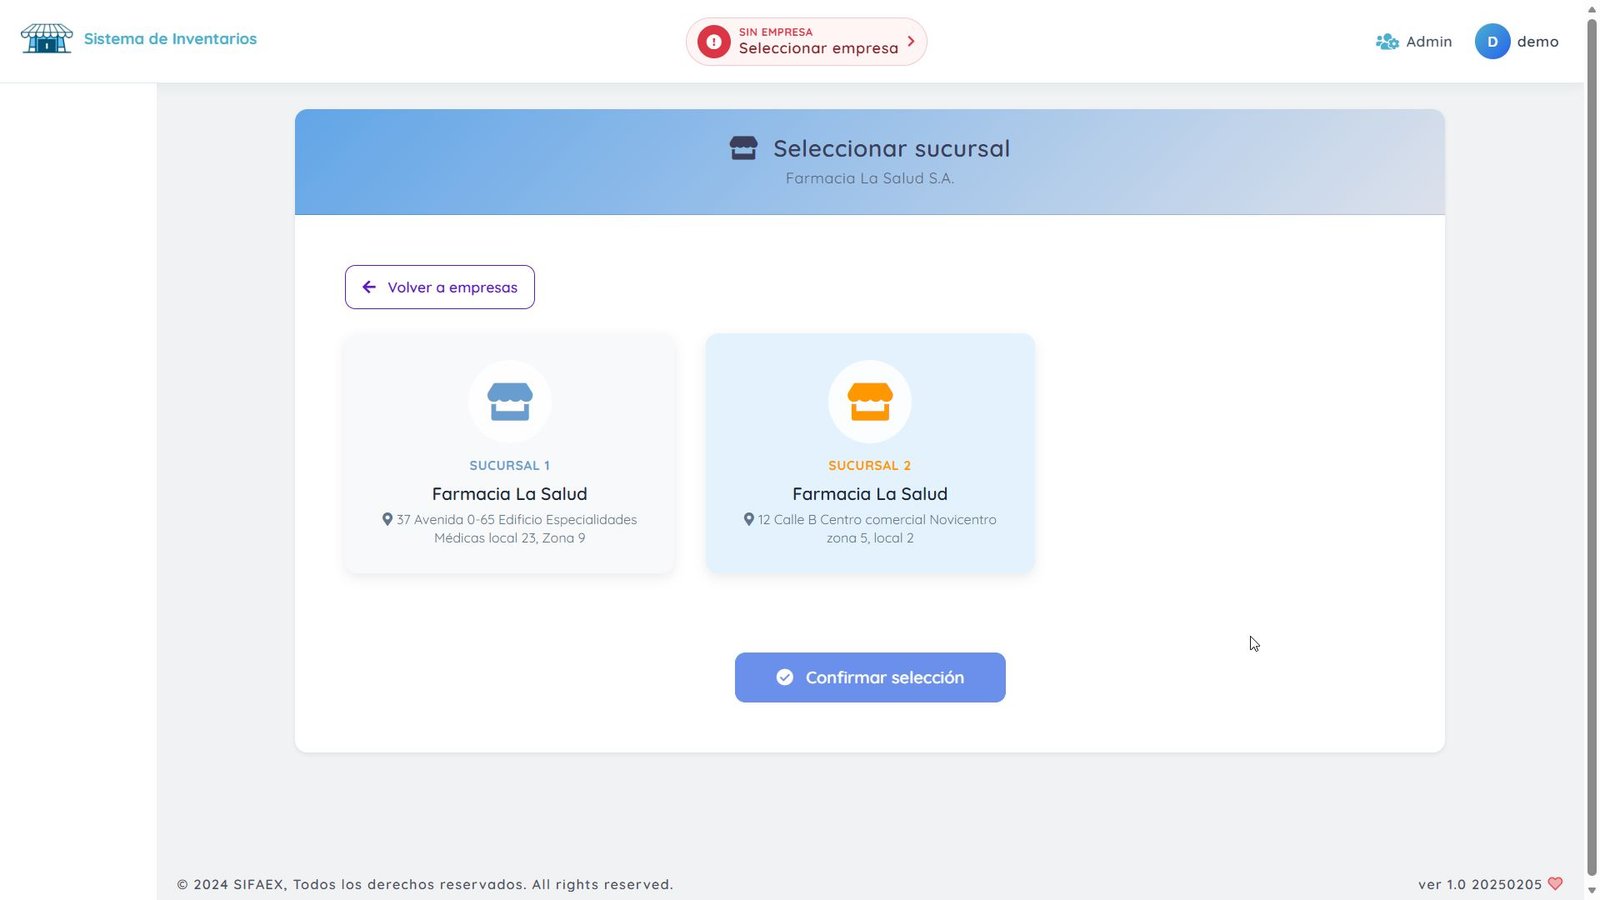Go back using Volver a empresas button
This screenshot has height=900, width=1600.
440,287
